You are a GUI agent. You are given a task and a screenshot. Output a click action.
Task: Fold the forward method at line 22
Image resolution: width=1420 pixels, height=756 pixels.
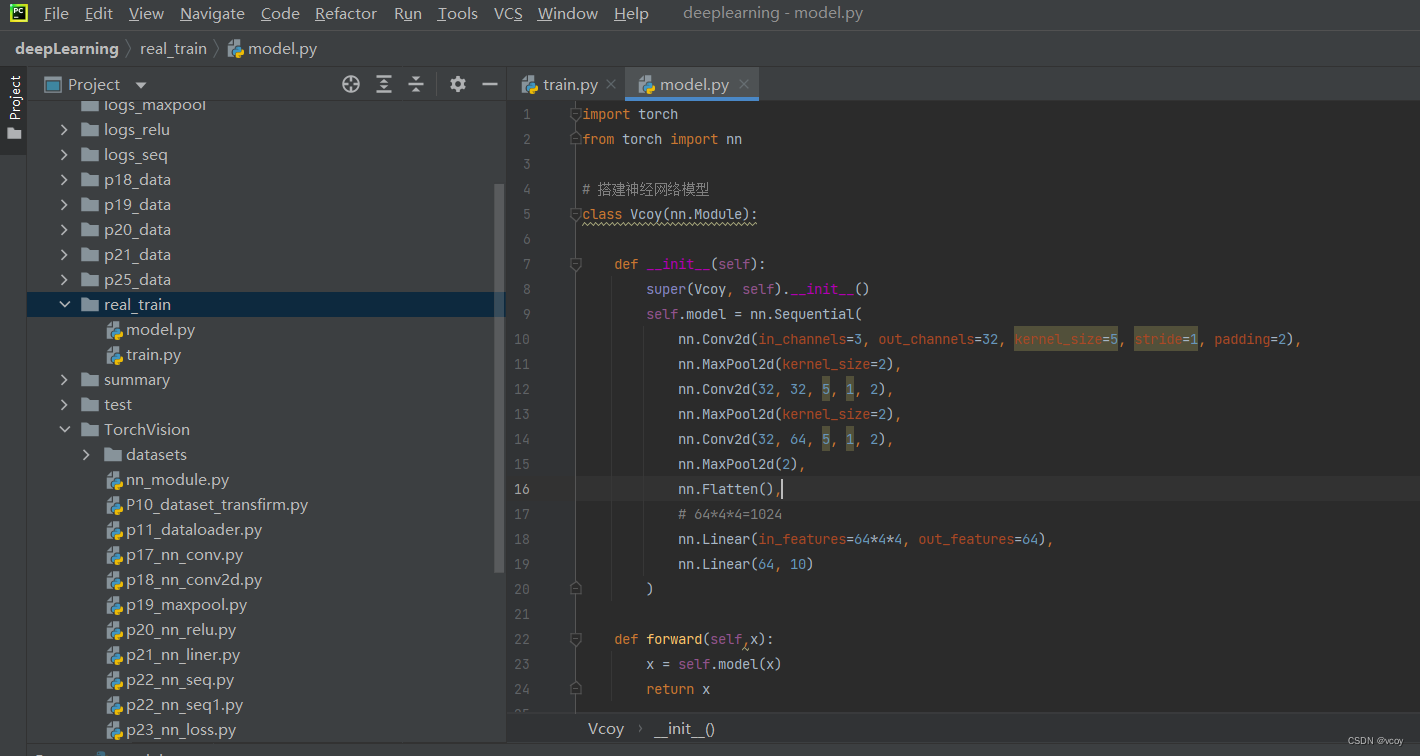point(575,639)
